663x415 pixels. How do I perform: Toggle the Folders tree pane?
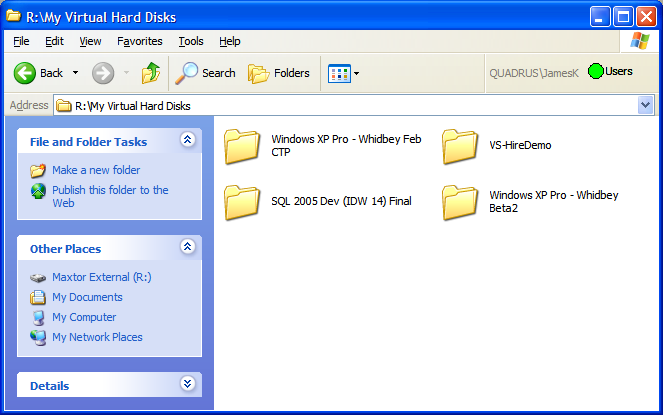(x=279, y=73)
